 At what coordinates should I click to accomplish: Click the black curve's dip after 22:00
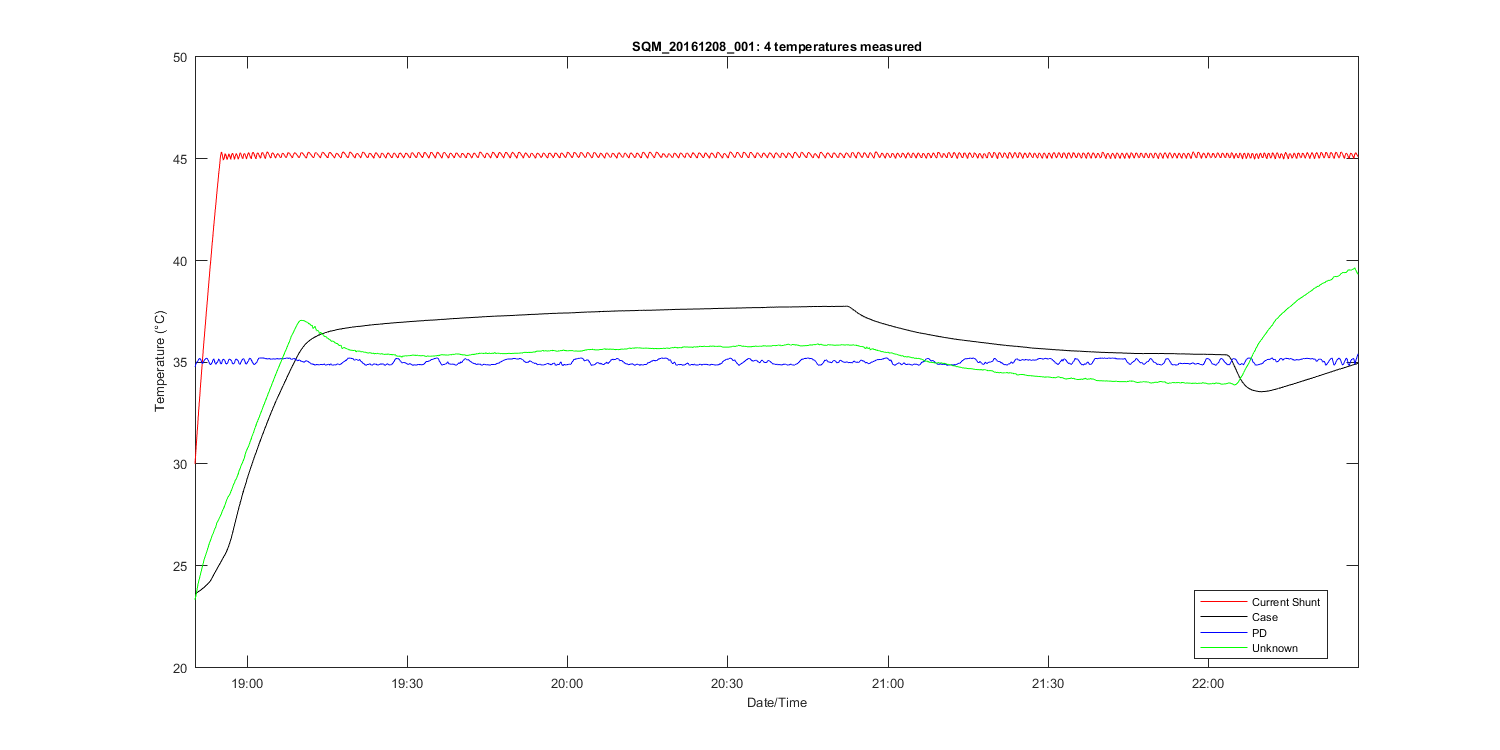tap(1262, 391)
